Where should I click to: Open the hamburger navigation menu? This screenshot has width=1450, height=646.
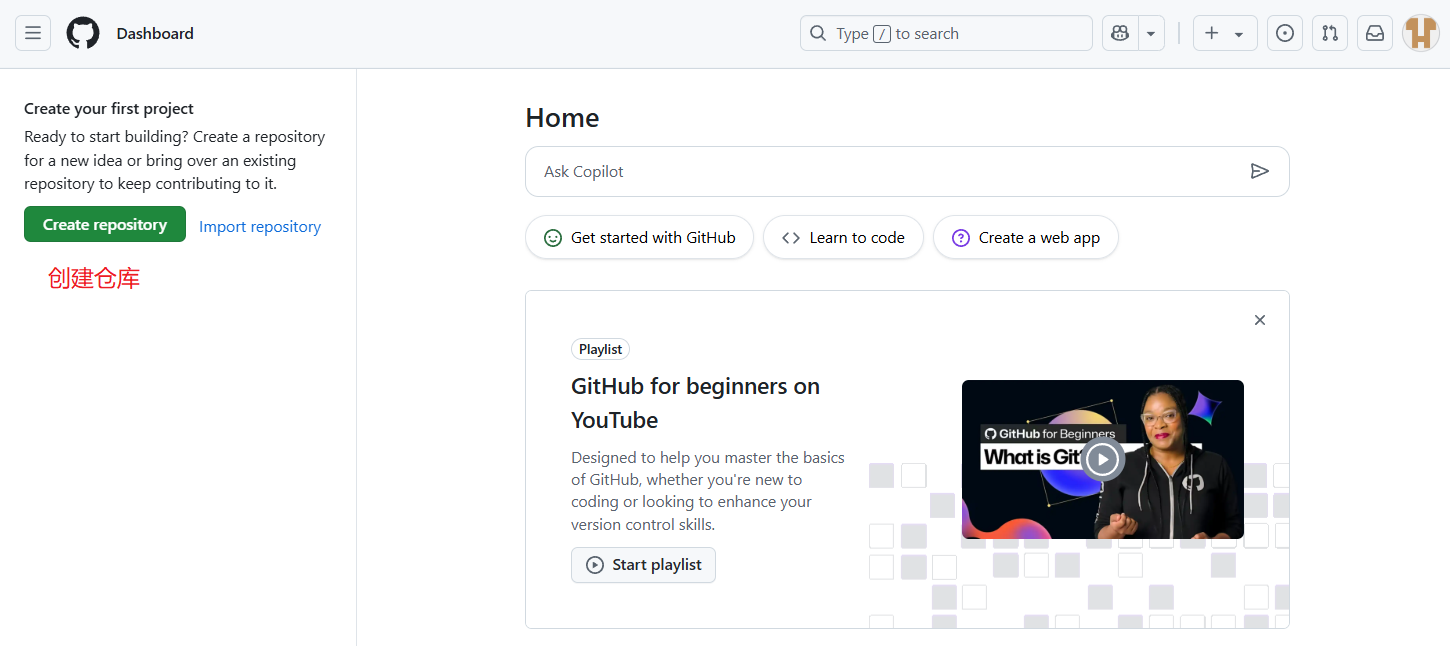click(x=33, y=33)
